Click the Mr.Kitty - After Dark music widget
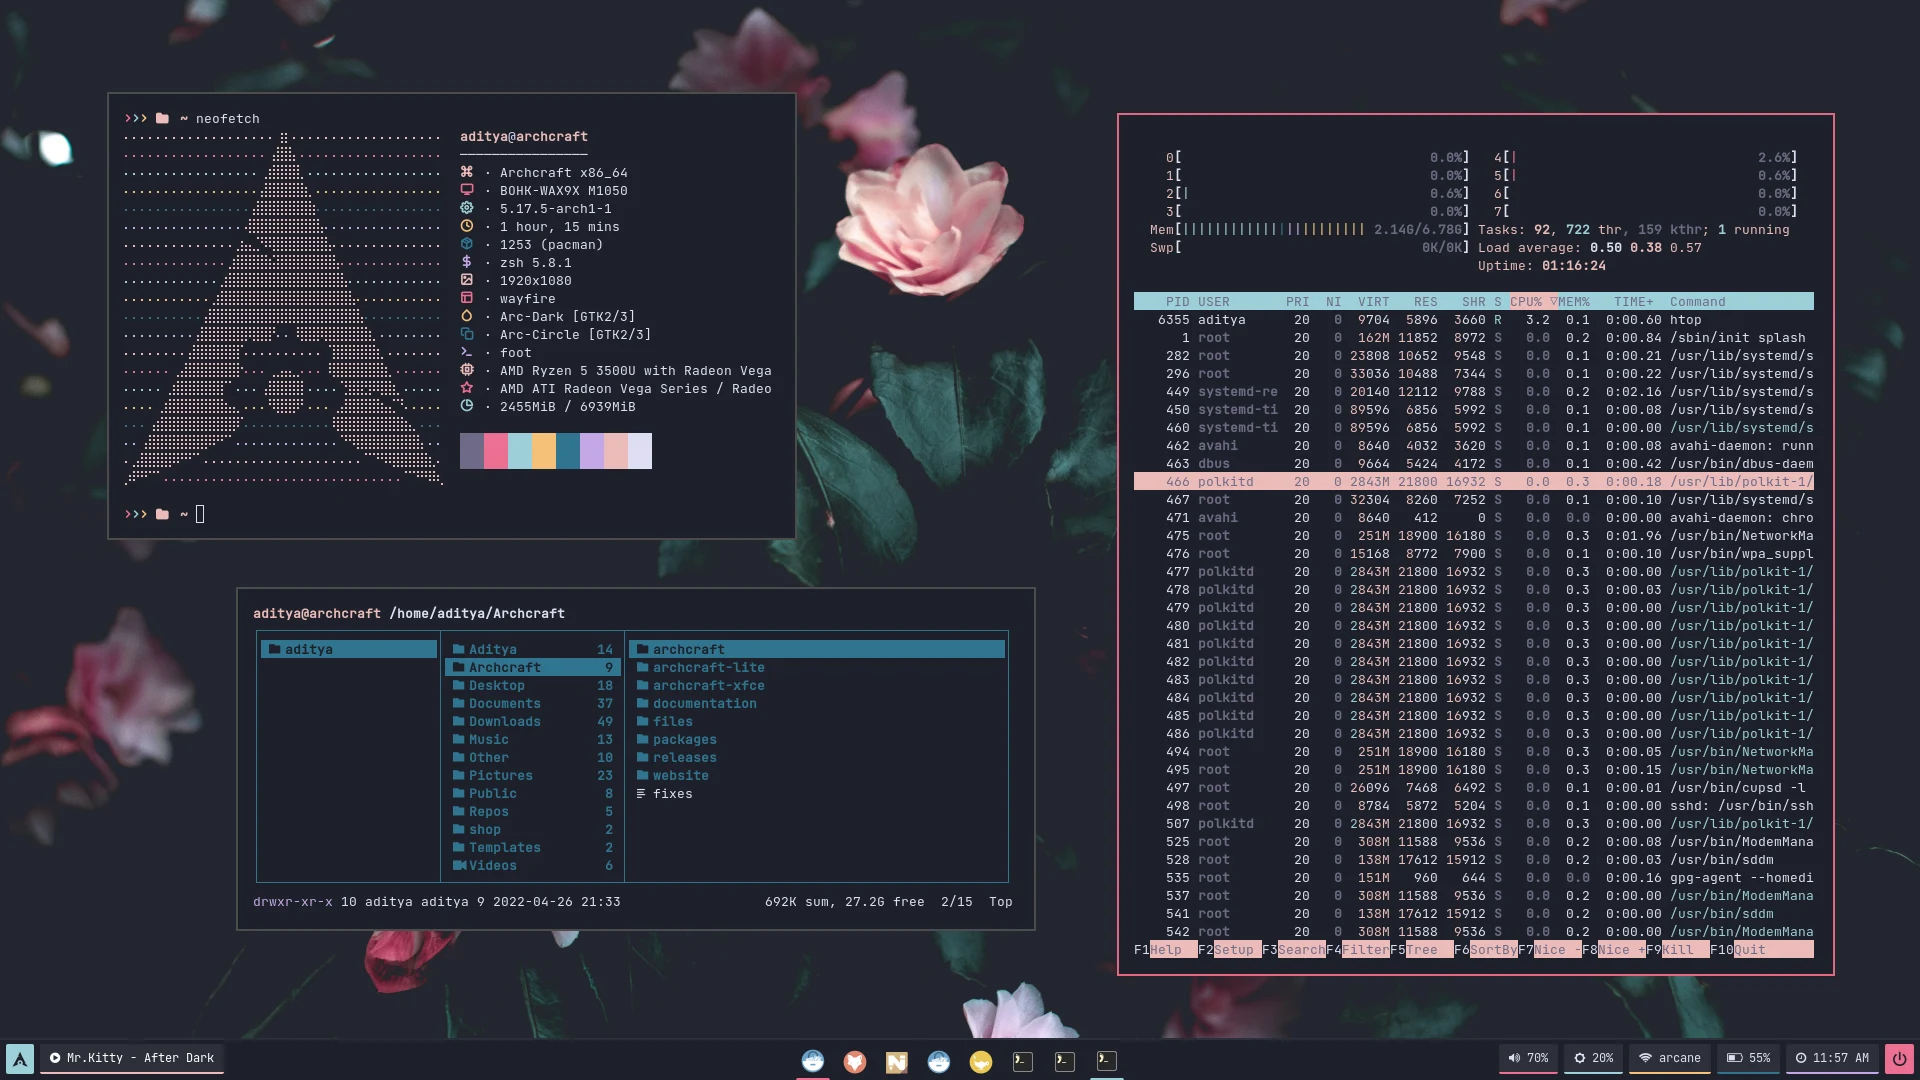1920x1080 pixels. pyautogui.click(x=132, y=1058)
